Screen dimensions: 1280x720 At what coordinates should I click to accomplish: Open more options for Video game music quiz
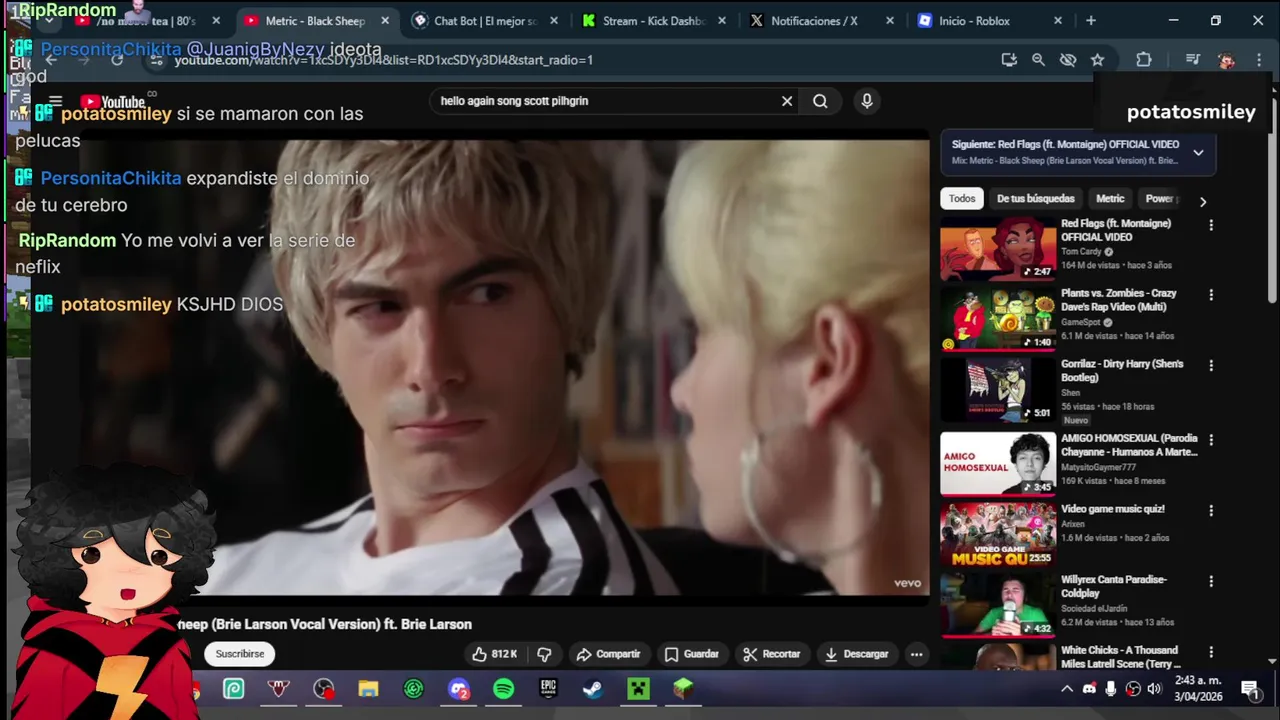coord(1211,510)
